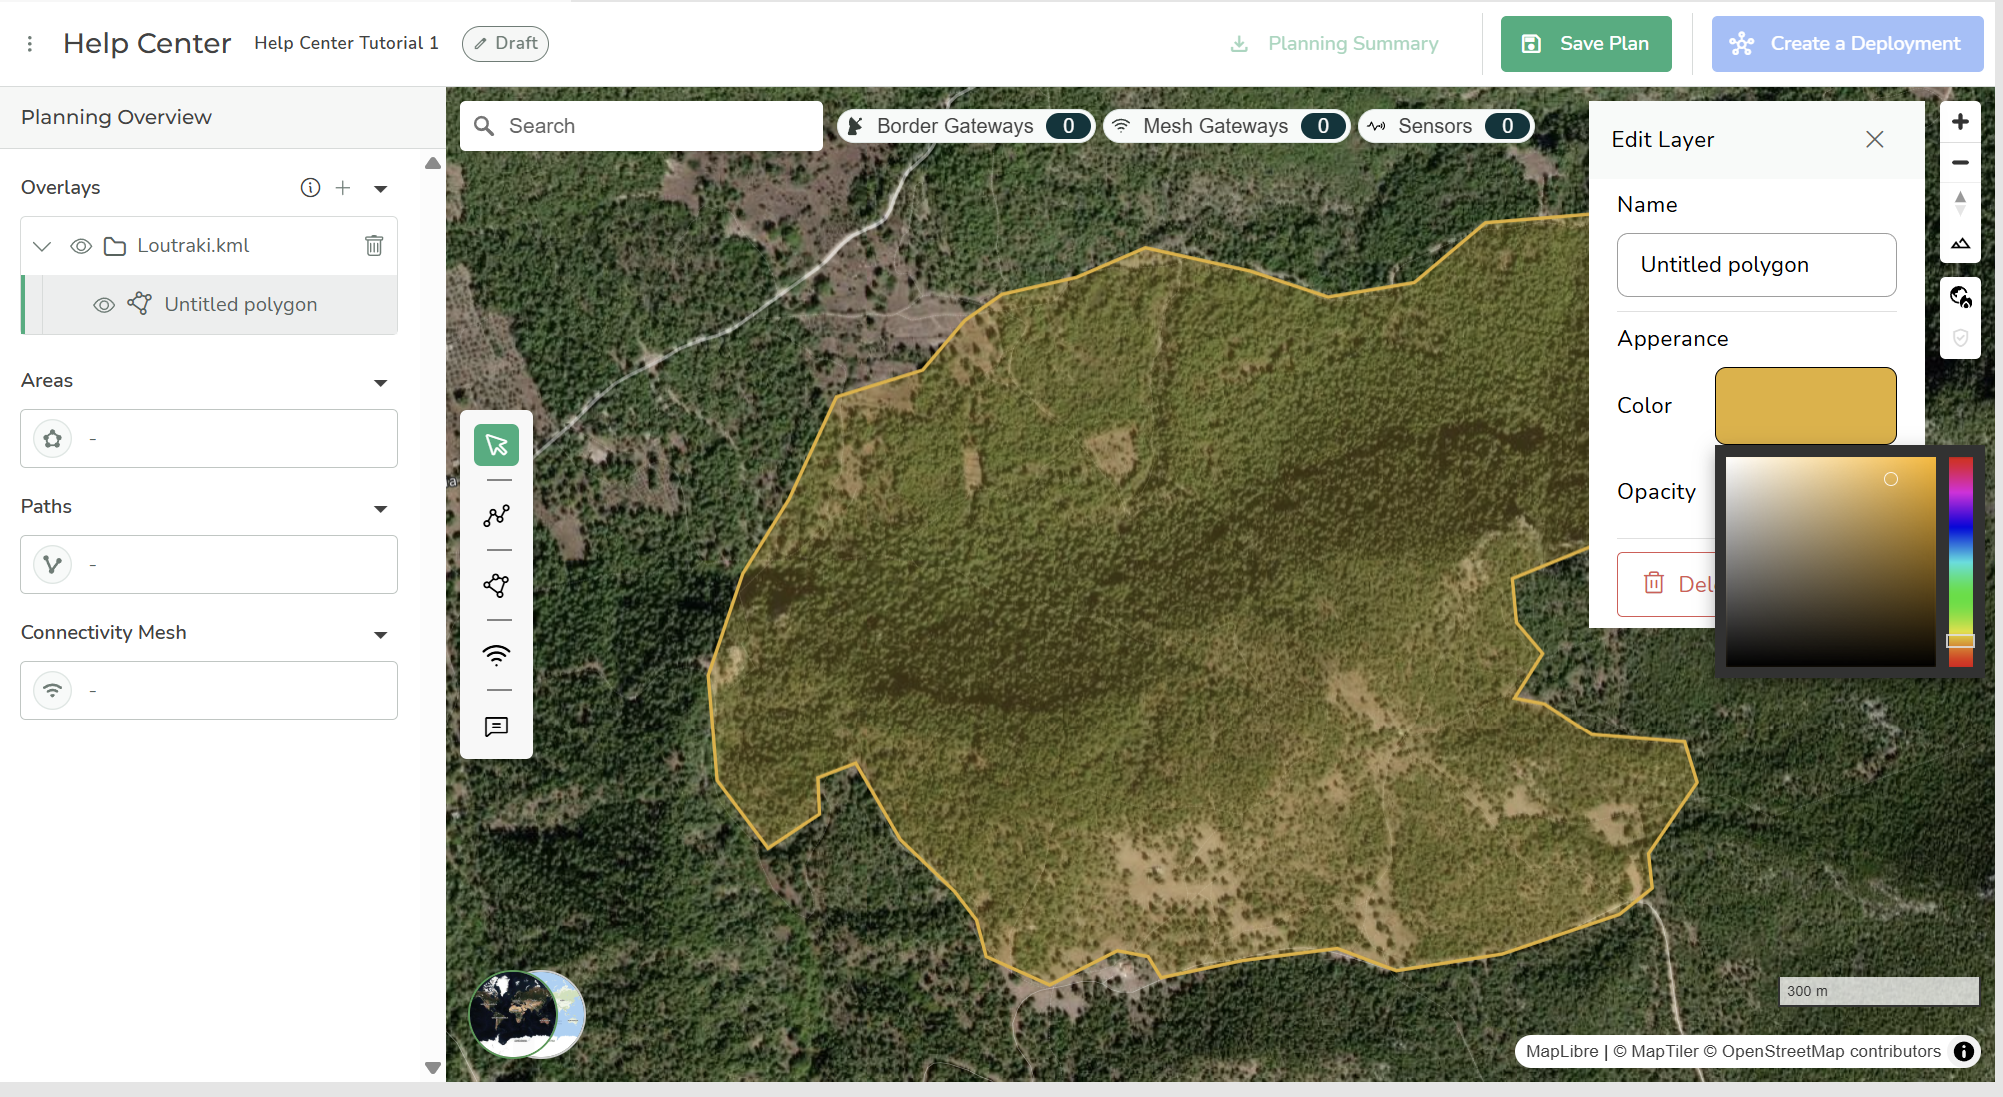Screen dimensions: 2003x1097
Task: Toggle terrain view on map
Action: tap(1960, 243)
